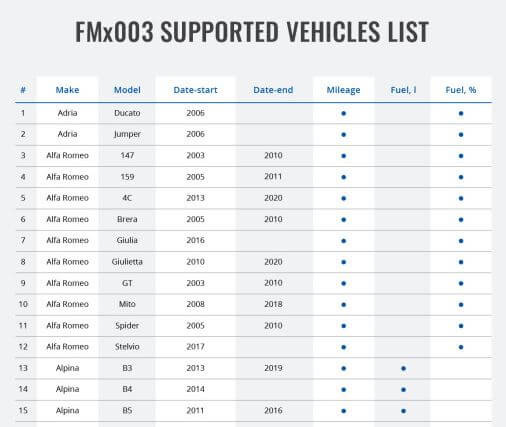Select the Giulietta model cell
This screenshot has height=427, width=506.
[127, 262]
